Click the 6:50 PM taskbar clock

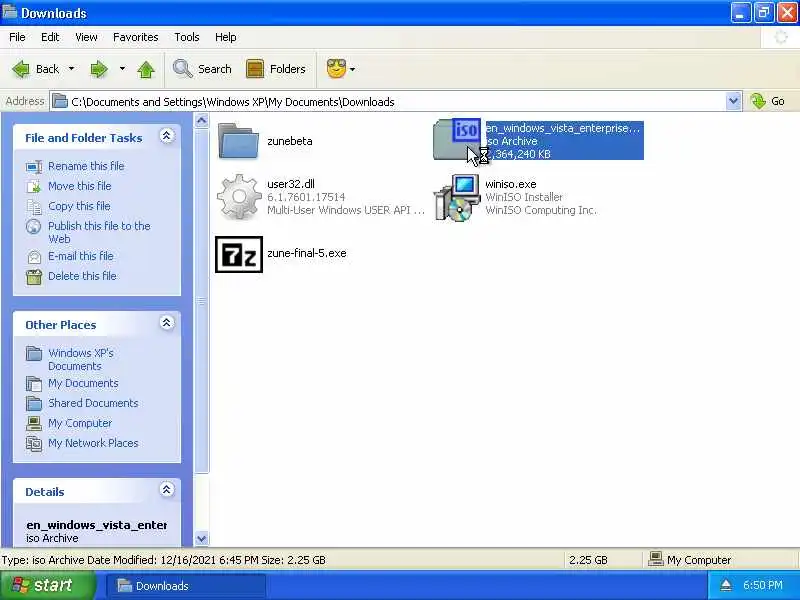point(763,585)
